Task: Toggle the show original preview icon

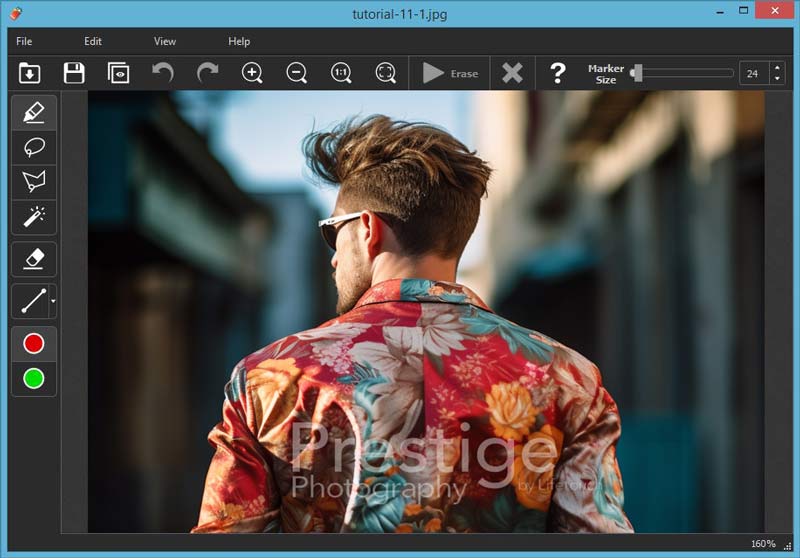Action: click(x=118, y=73)
